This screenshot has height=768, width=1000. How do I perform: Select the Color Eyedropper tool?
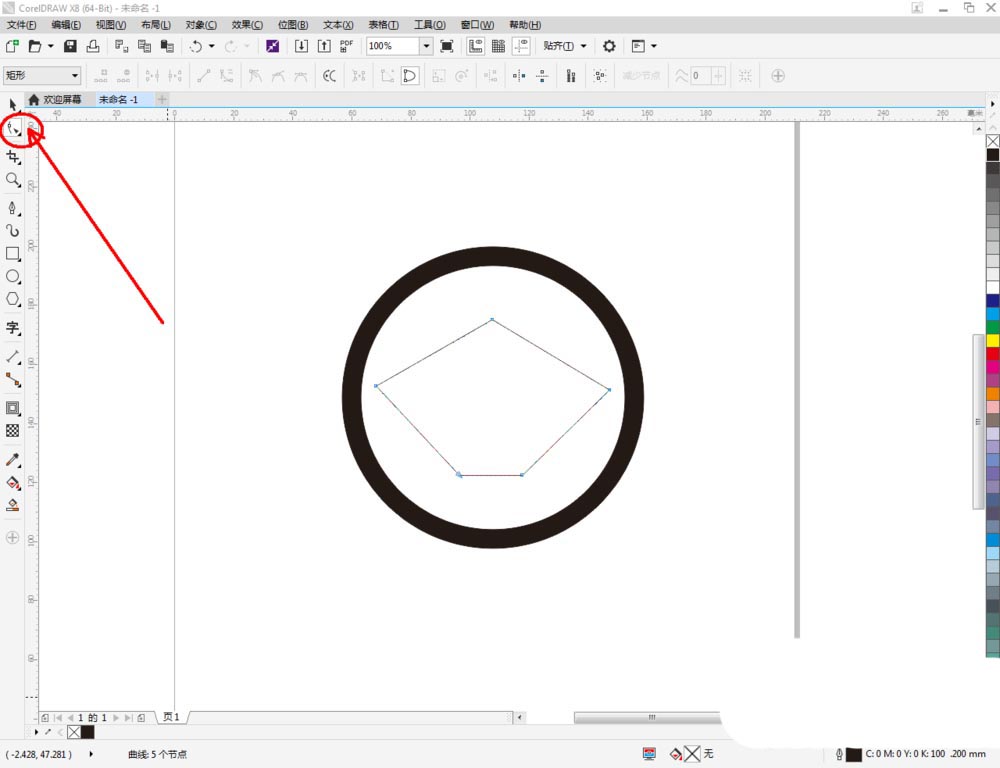pyautogui.click(x=13, y=459)
